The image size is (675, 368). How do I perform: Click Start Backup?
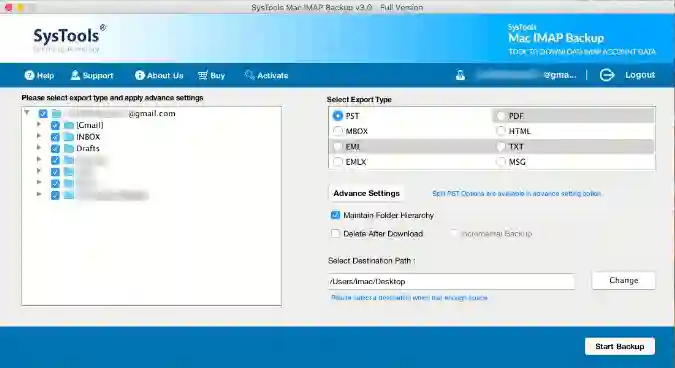pos(619,346)
